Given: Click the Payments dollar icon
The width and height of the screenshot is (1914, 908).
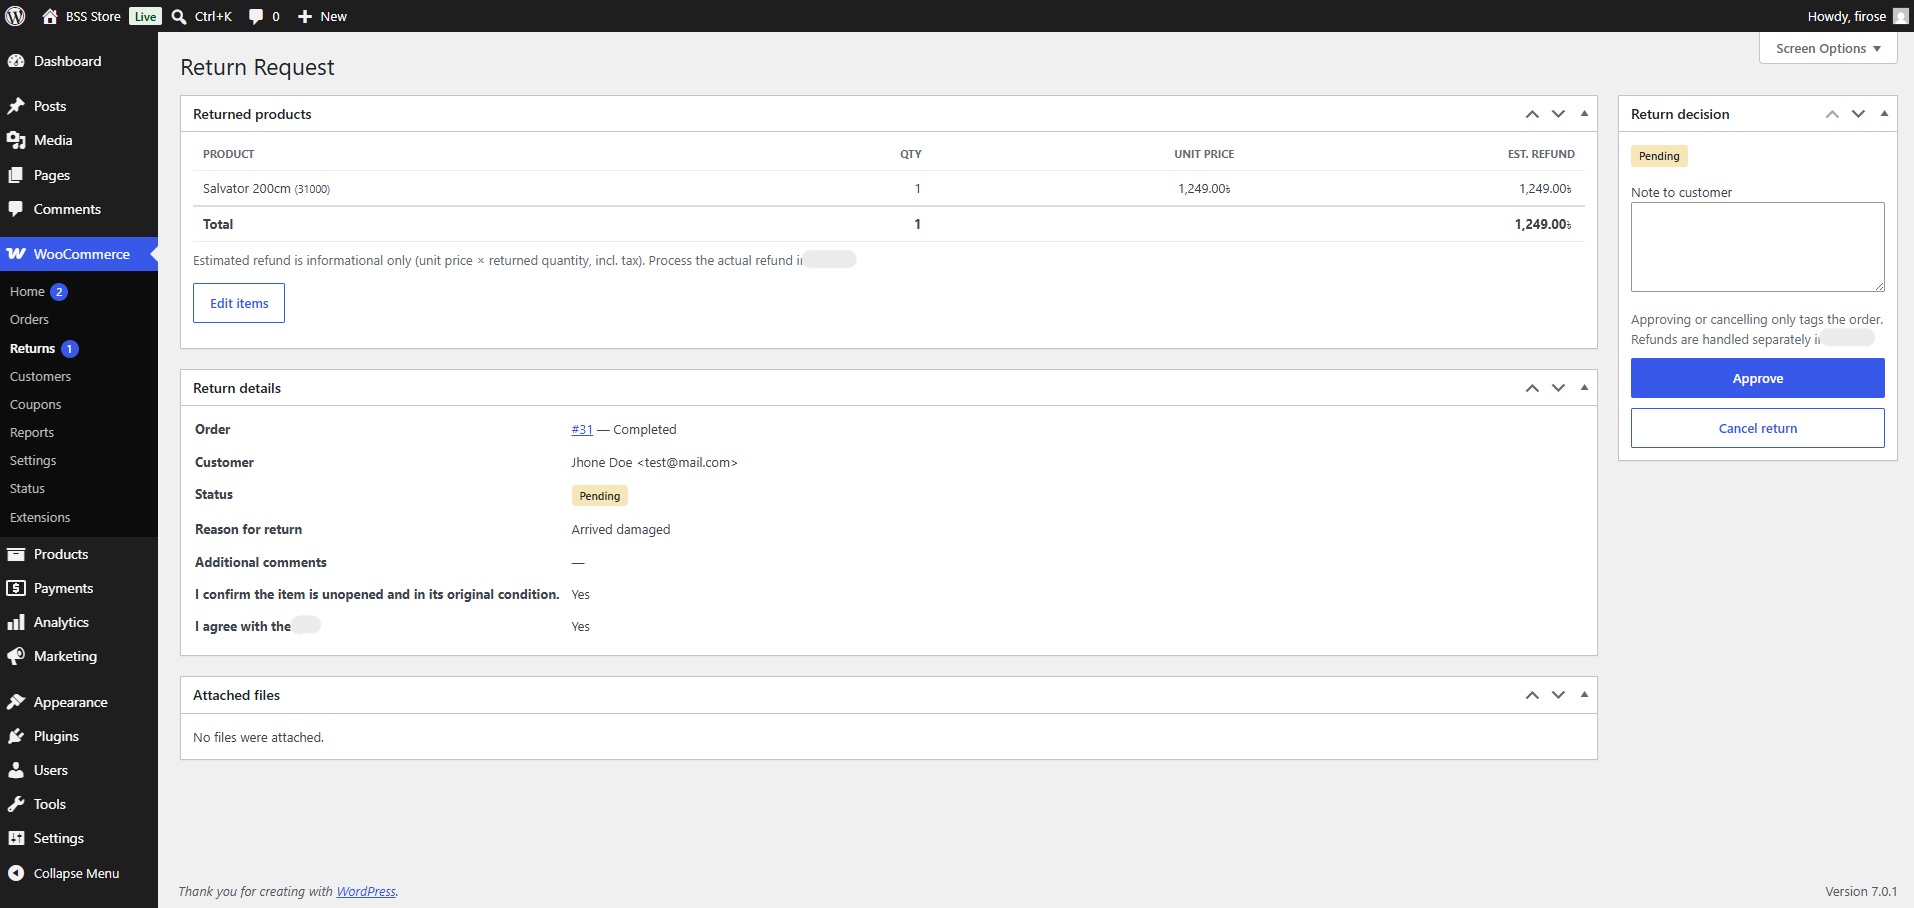Looking at the screenshot, I should click(x=16, y=588).
